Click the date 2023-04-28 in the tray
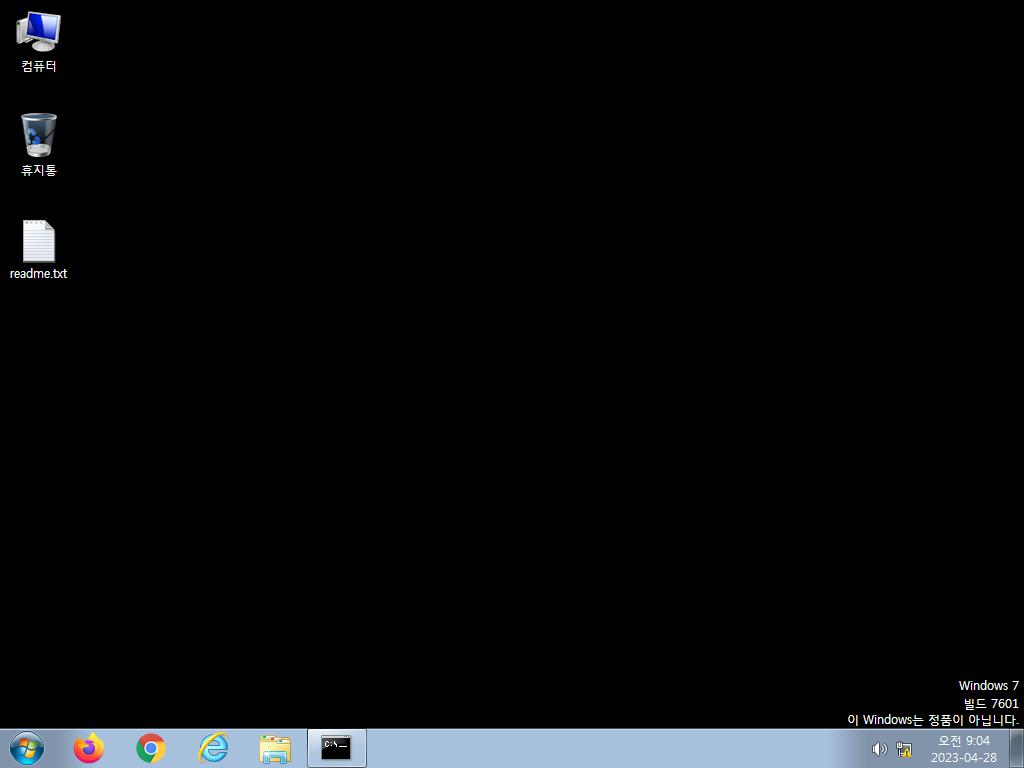 [964, 758]
